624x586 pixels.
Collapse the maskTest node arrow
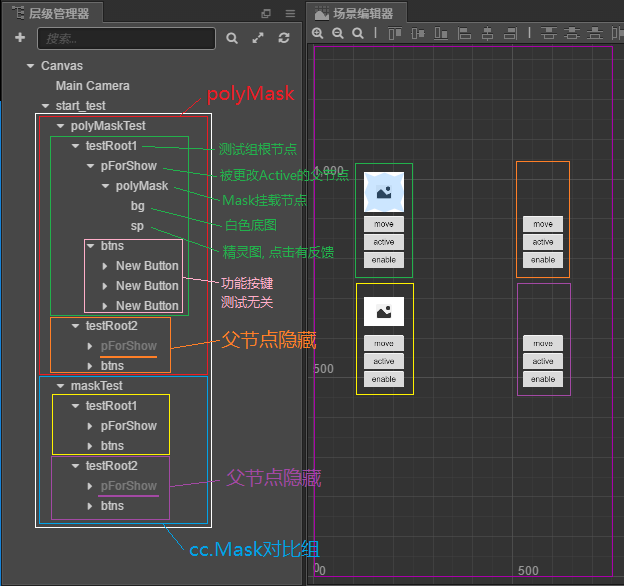[61, 386]
